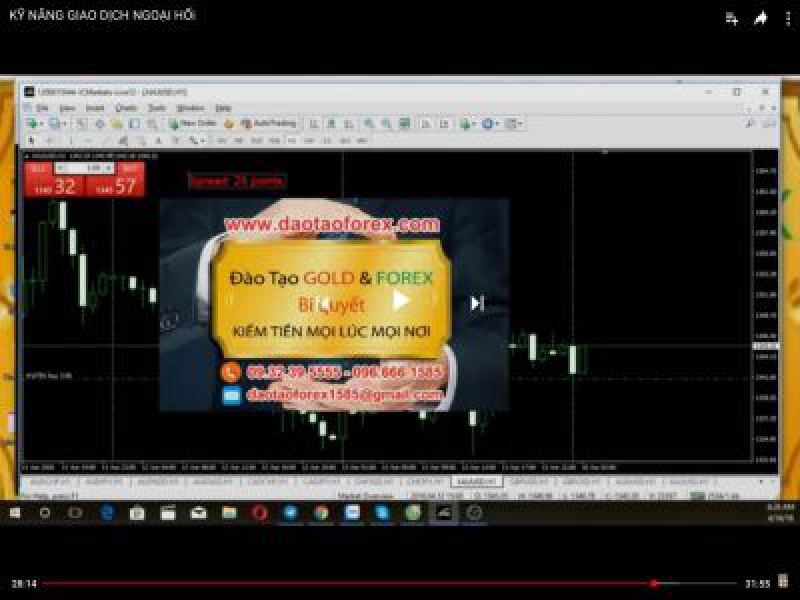Expand the Profiles dropdown arrow
Viewport: 800px width, 600px height.
point(64,124)
